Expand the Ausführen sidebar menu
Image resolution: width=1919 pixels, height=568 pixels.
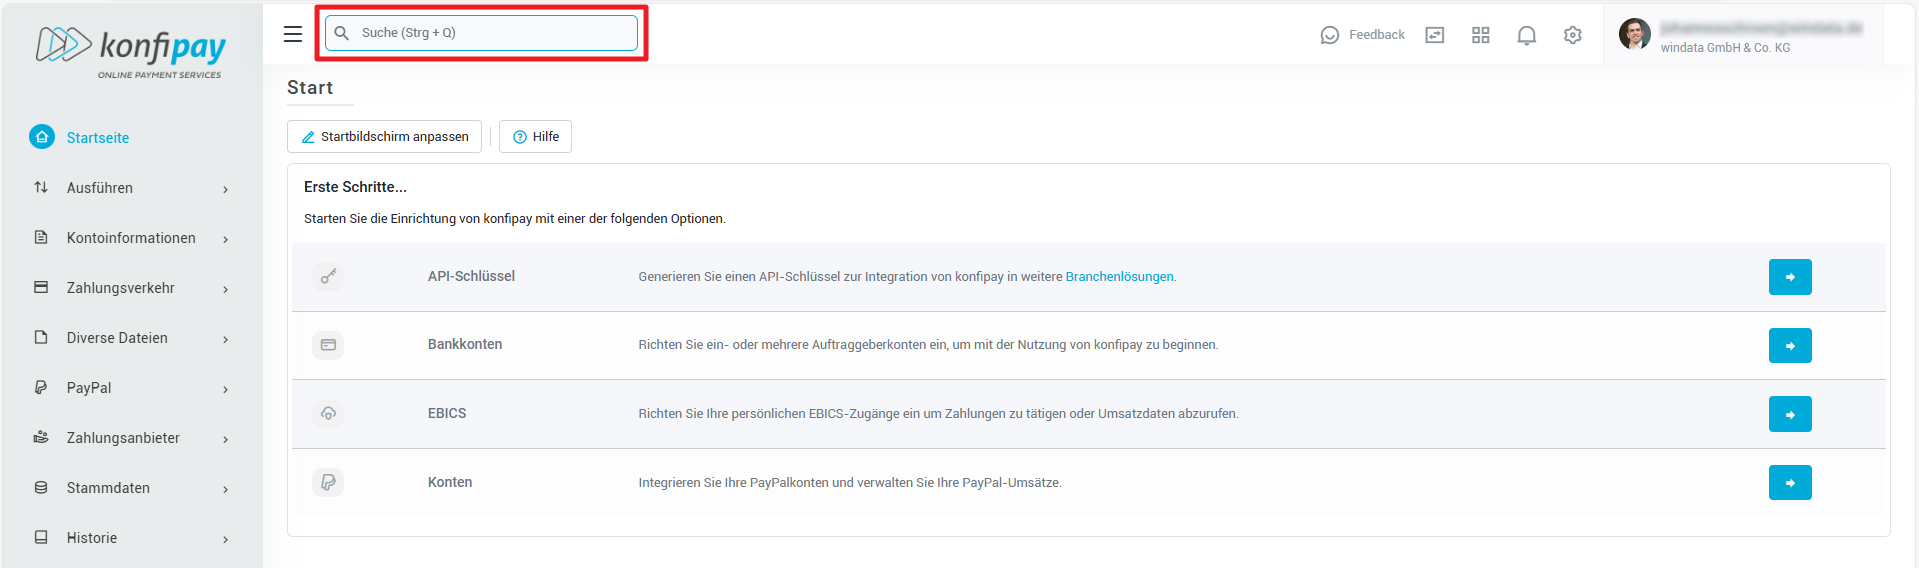[131, 188]
